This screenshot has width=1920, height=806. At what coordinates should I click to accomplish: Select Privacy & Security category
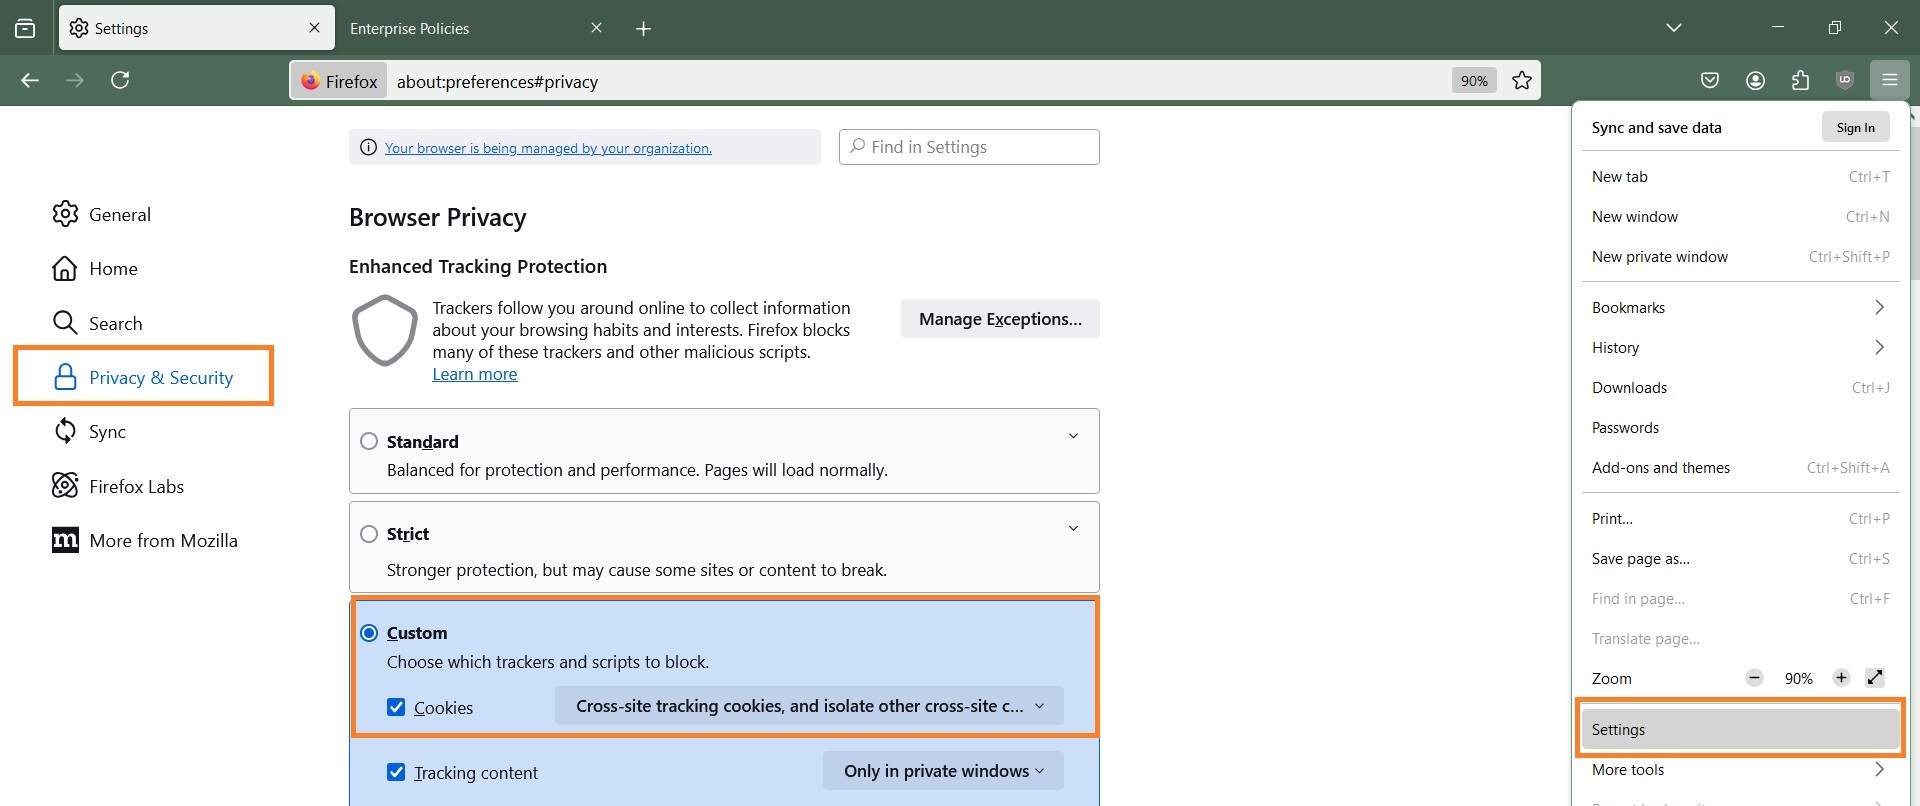click(143, 377)
